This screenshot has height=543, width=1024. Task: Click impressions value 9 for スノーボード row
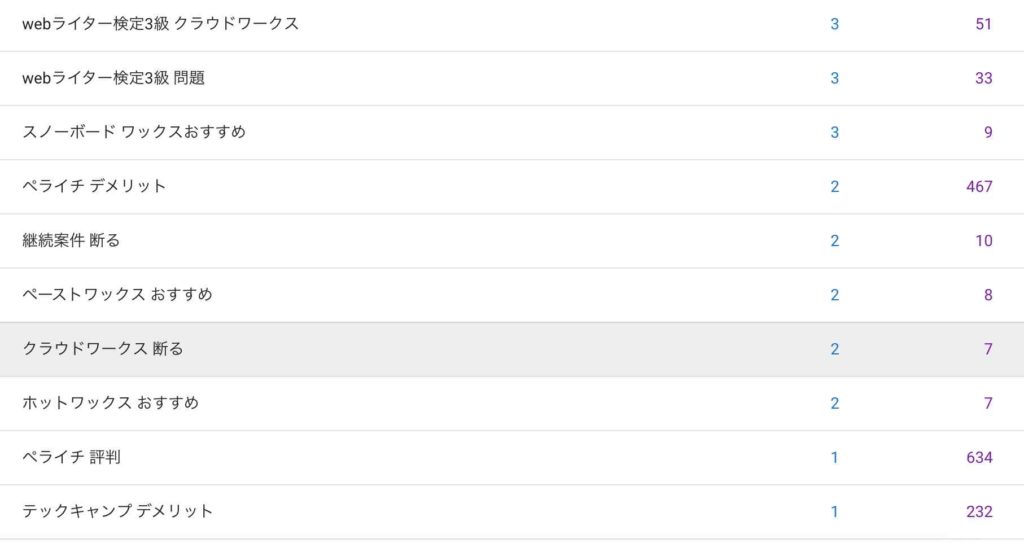click(x=988, y=133)
